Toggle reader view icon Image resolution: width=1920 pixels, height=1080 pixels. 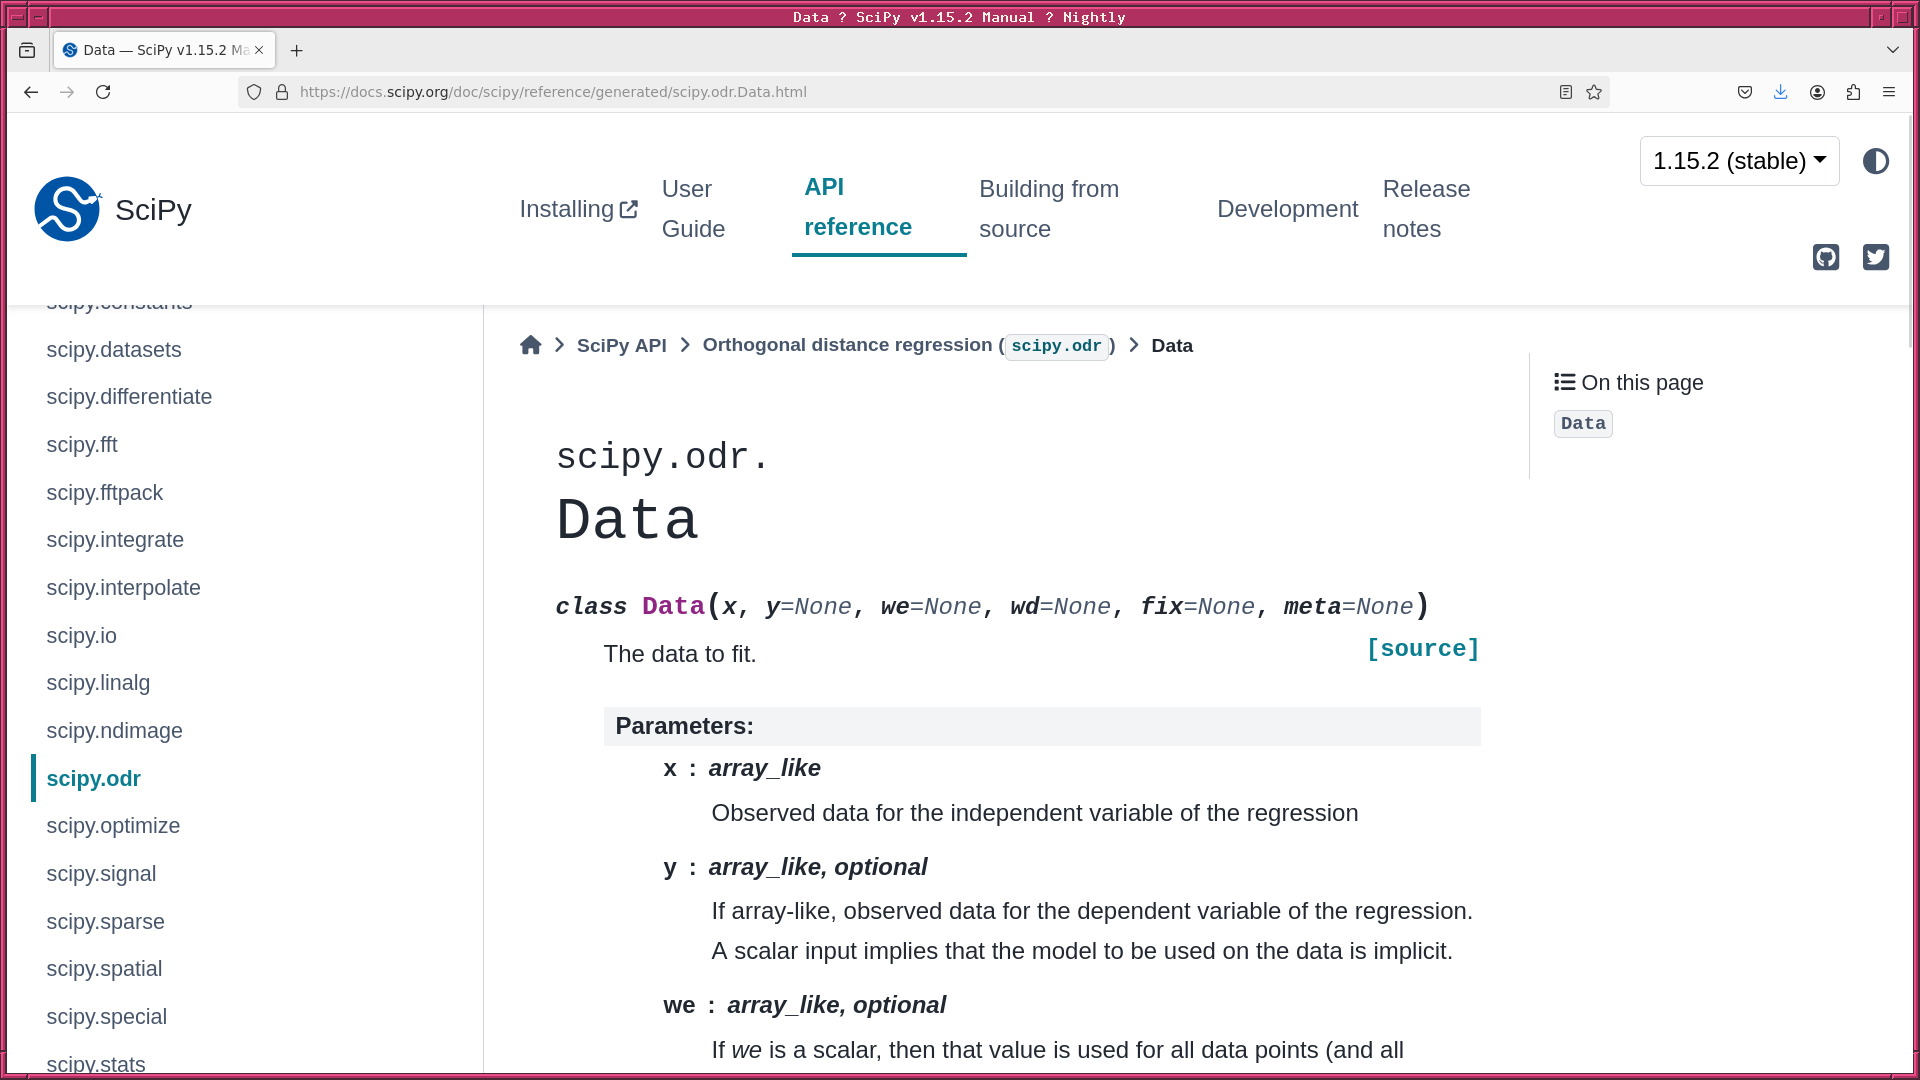tap(1566, 92)
